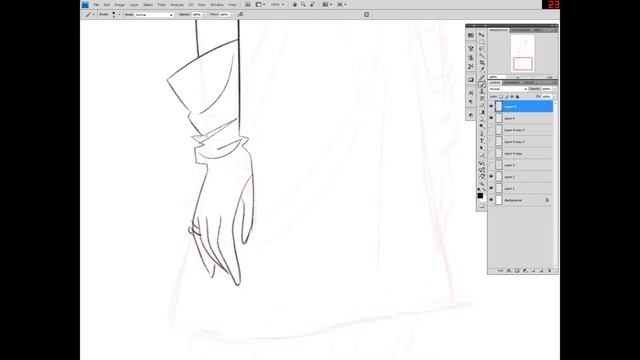
Task: Click the Layers panel vertical scrollbar
Action: [x=555, y=184]
